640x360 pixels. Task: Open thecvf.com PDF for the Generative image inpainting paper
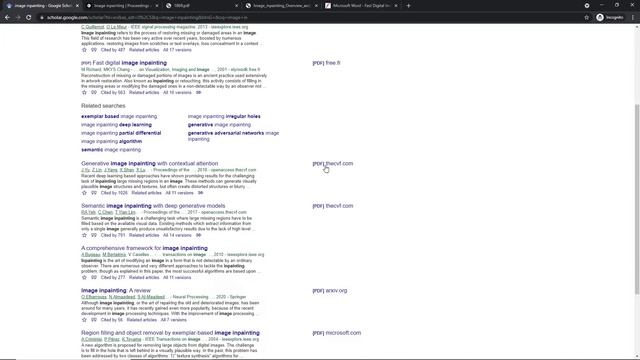point(333,163)
